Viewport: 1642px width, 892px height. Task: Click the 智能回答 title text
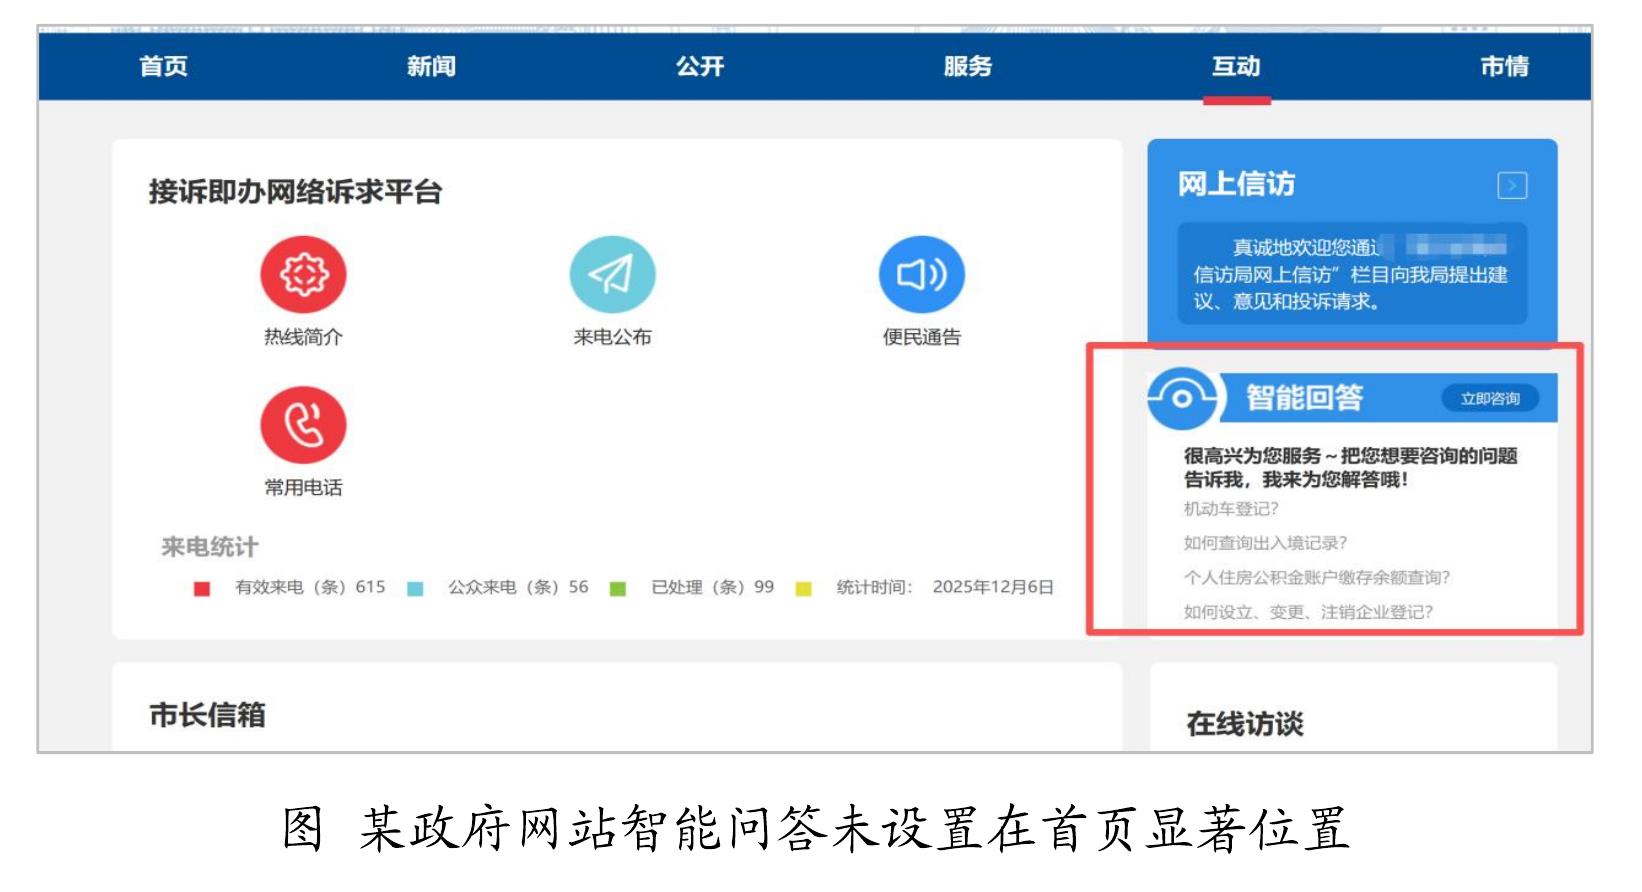pos(1305,398)
